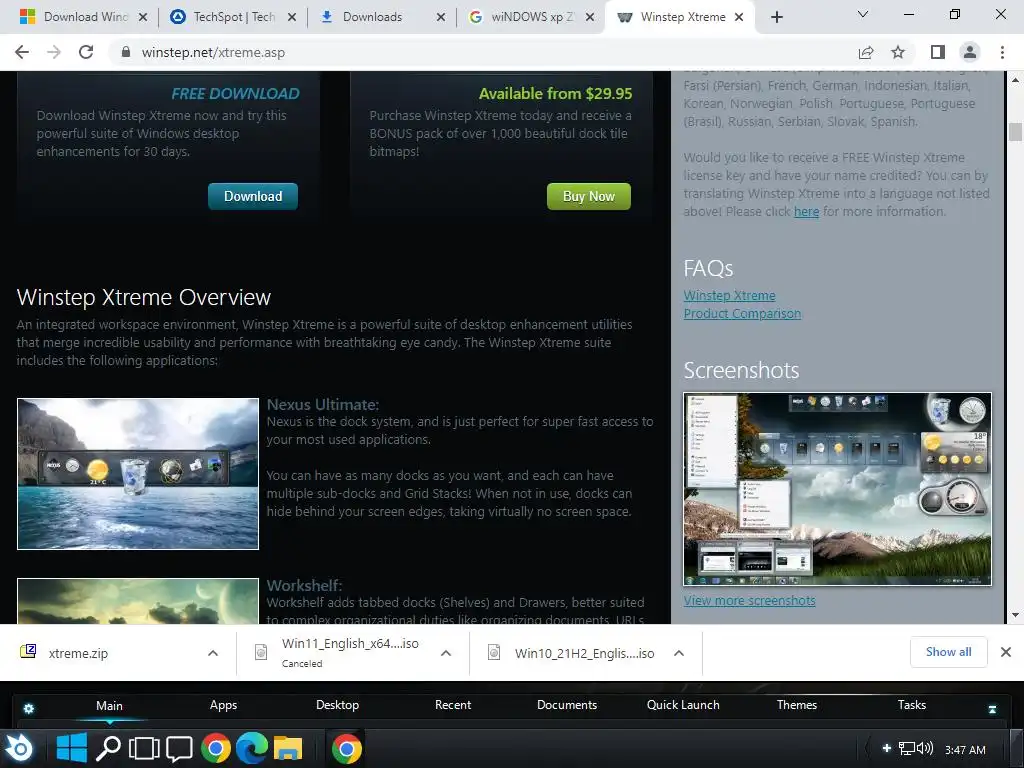Open the Chrome profile avatar
The height and width of the screenshot is (768, 1024).
pos(970,52)
